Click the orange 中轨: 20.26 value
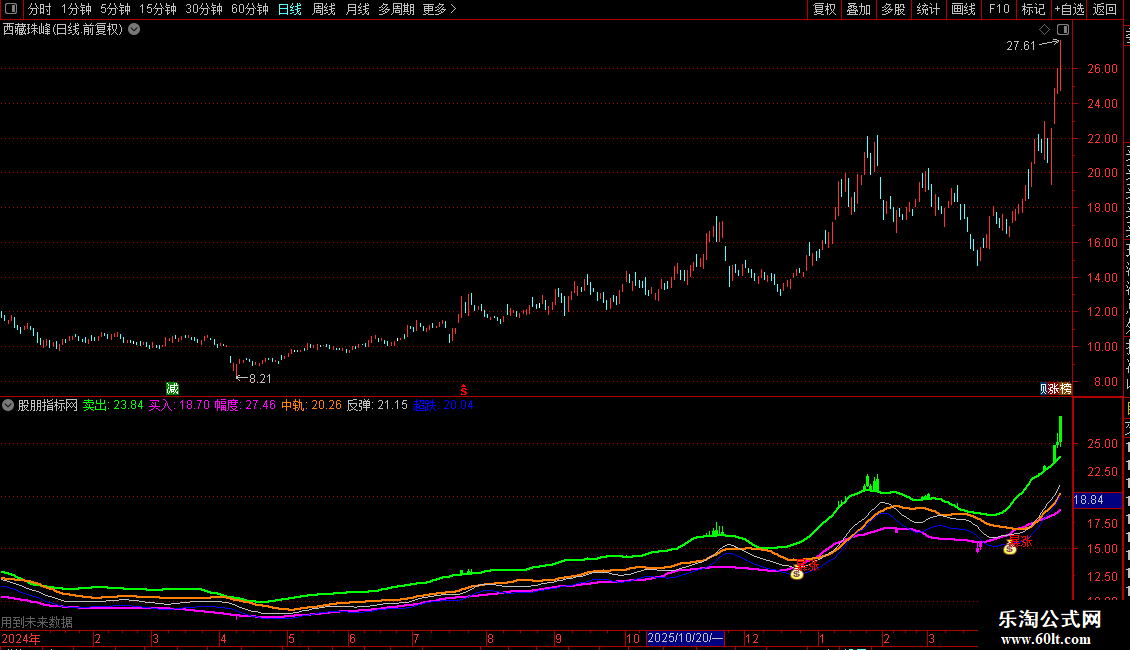Screen dimensions: 1130x650 click(311, 405)
